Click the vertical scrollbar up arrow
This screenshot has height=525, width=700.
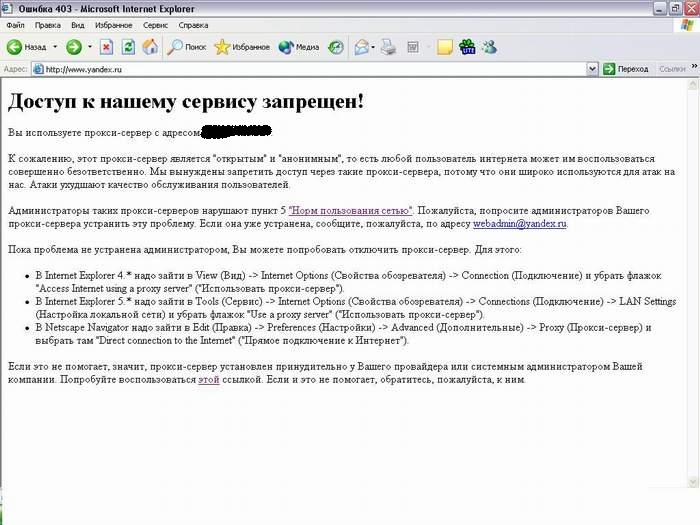point(693,83)
